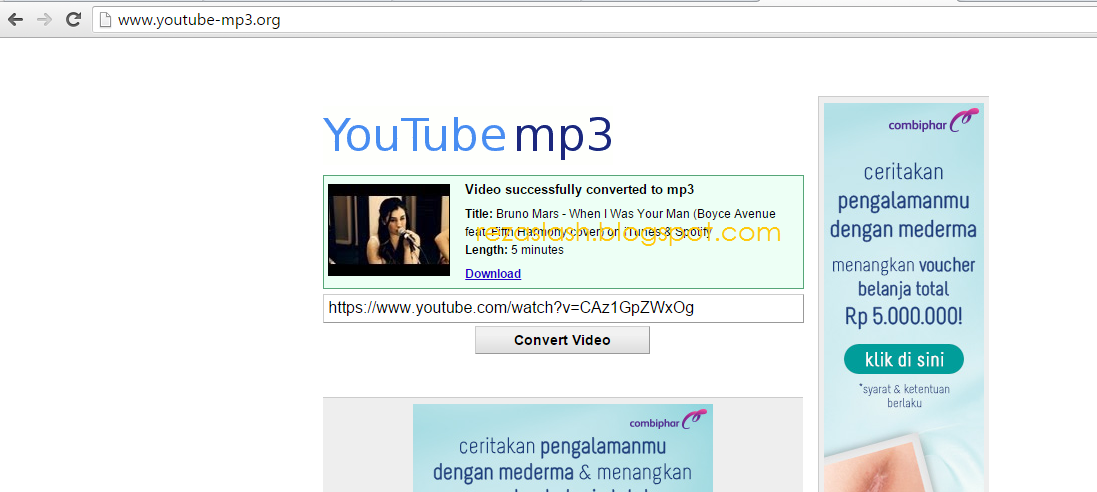This screenshot has width=1097, height=492.
Task: Focus the YouTube URL input field
Action: (x=563, y=309)
